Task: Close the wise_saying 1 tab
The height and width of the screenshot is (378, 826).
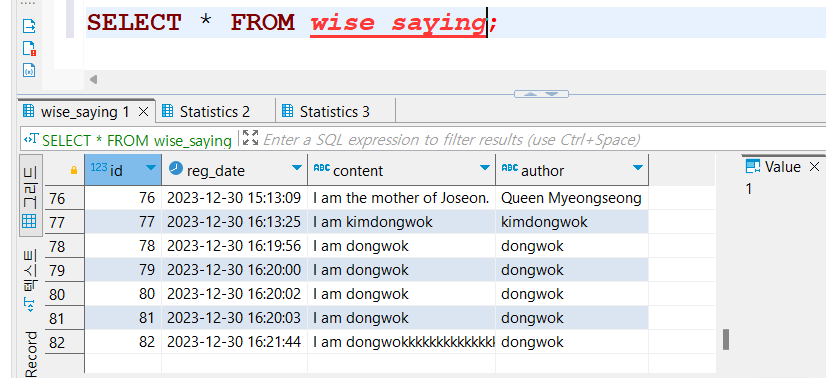Action: coord(143,112)
